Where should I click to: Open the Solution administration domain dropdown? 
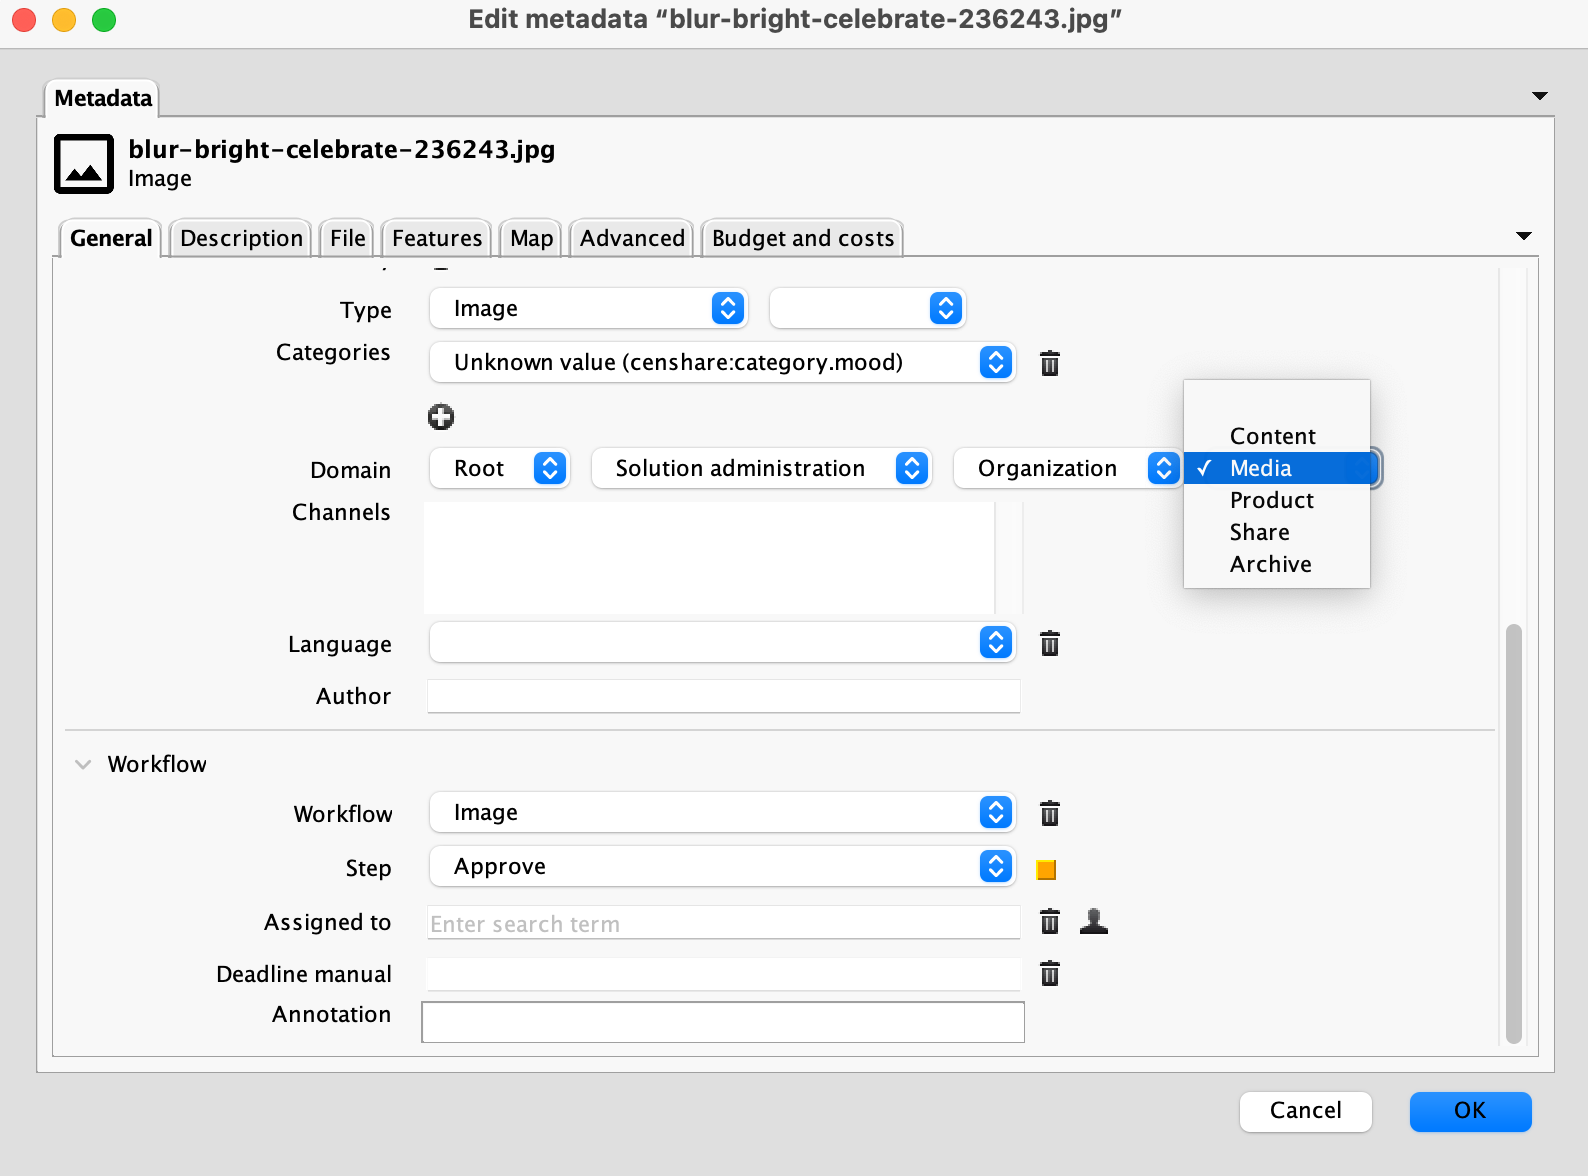tap(761, 468)
